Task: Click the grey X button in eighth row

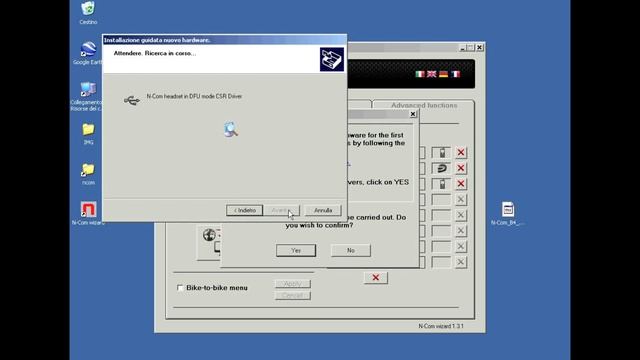Action: click(x=461, y=262)
